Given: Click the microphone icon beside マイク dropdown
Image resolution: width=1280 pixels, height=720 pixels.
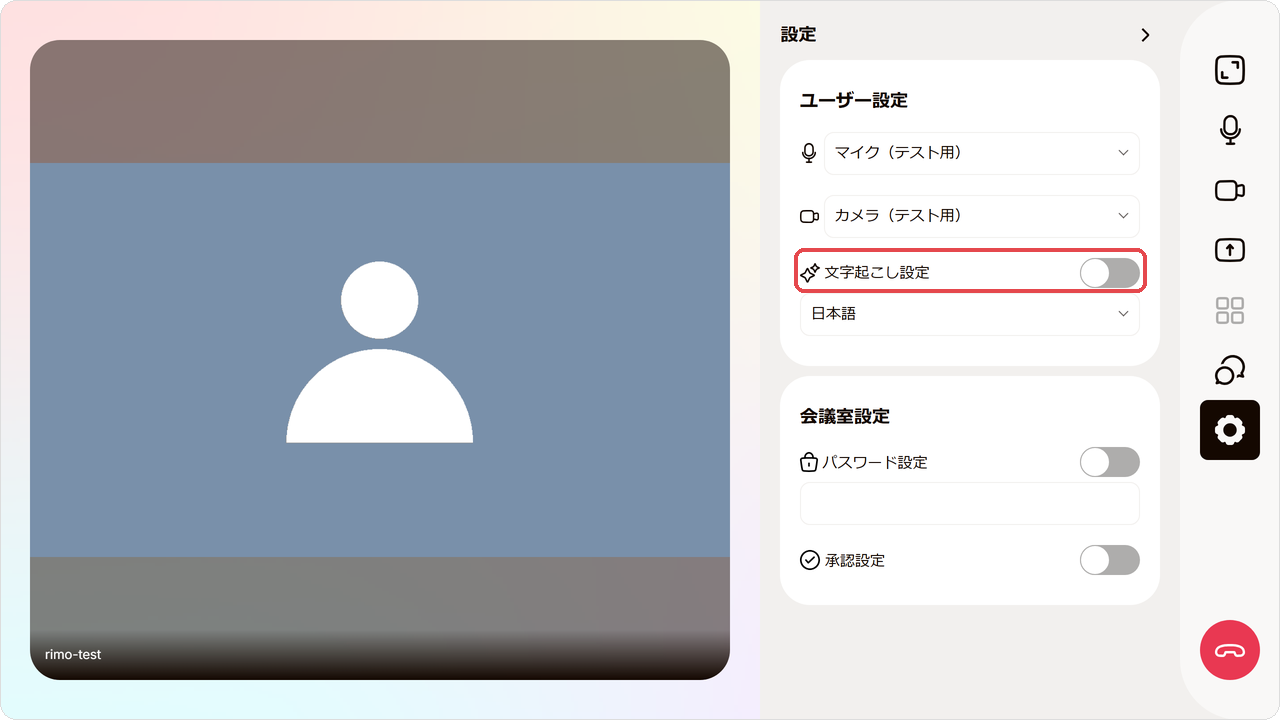Looking at the screenshot, I should 809,153.
